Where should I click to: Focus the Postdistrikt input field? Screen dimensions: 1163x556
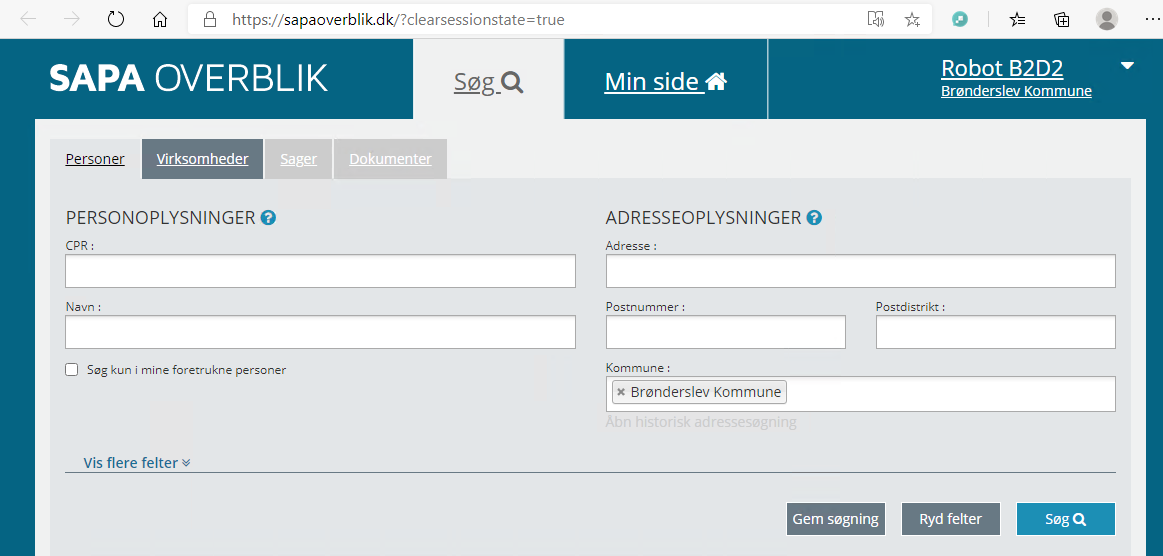coord(995,332)
